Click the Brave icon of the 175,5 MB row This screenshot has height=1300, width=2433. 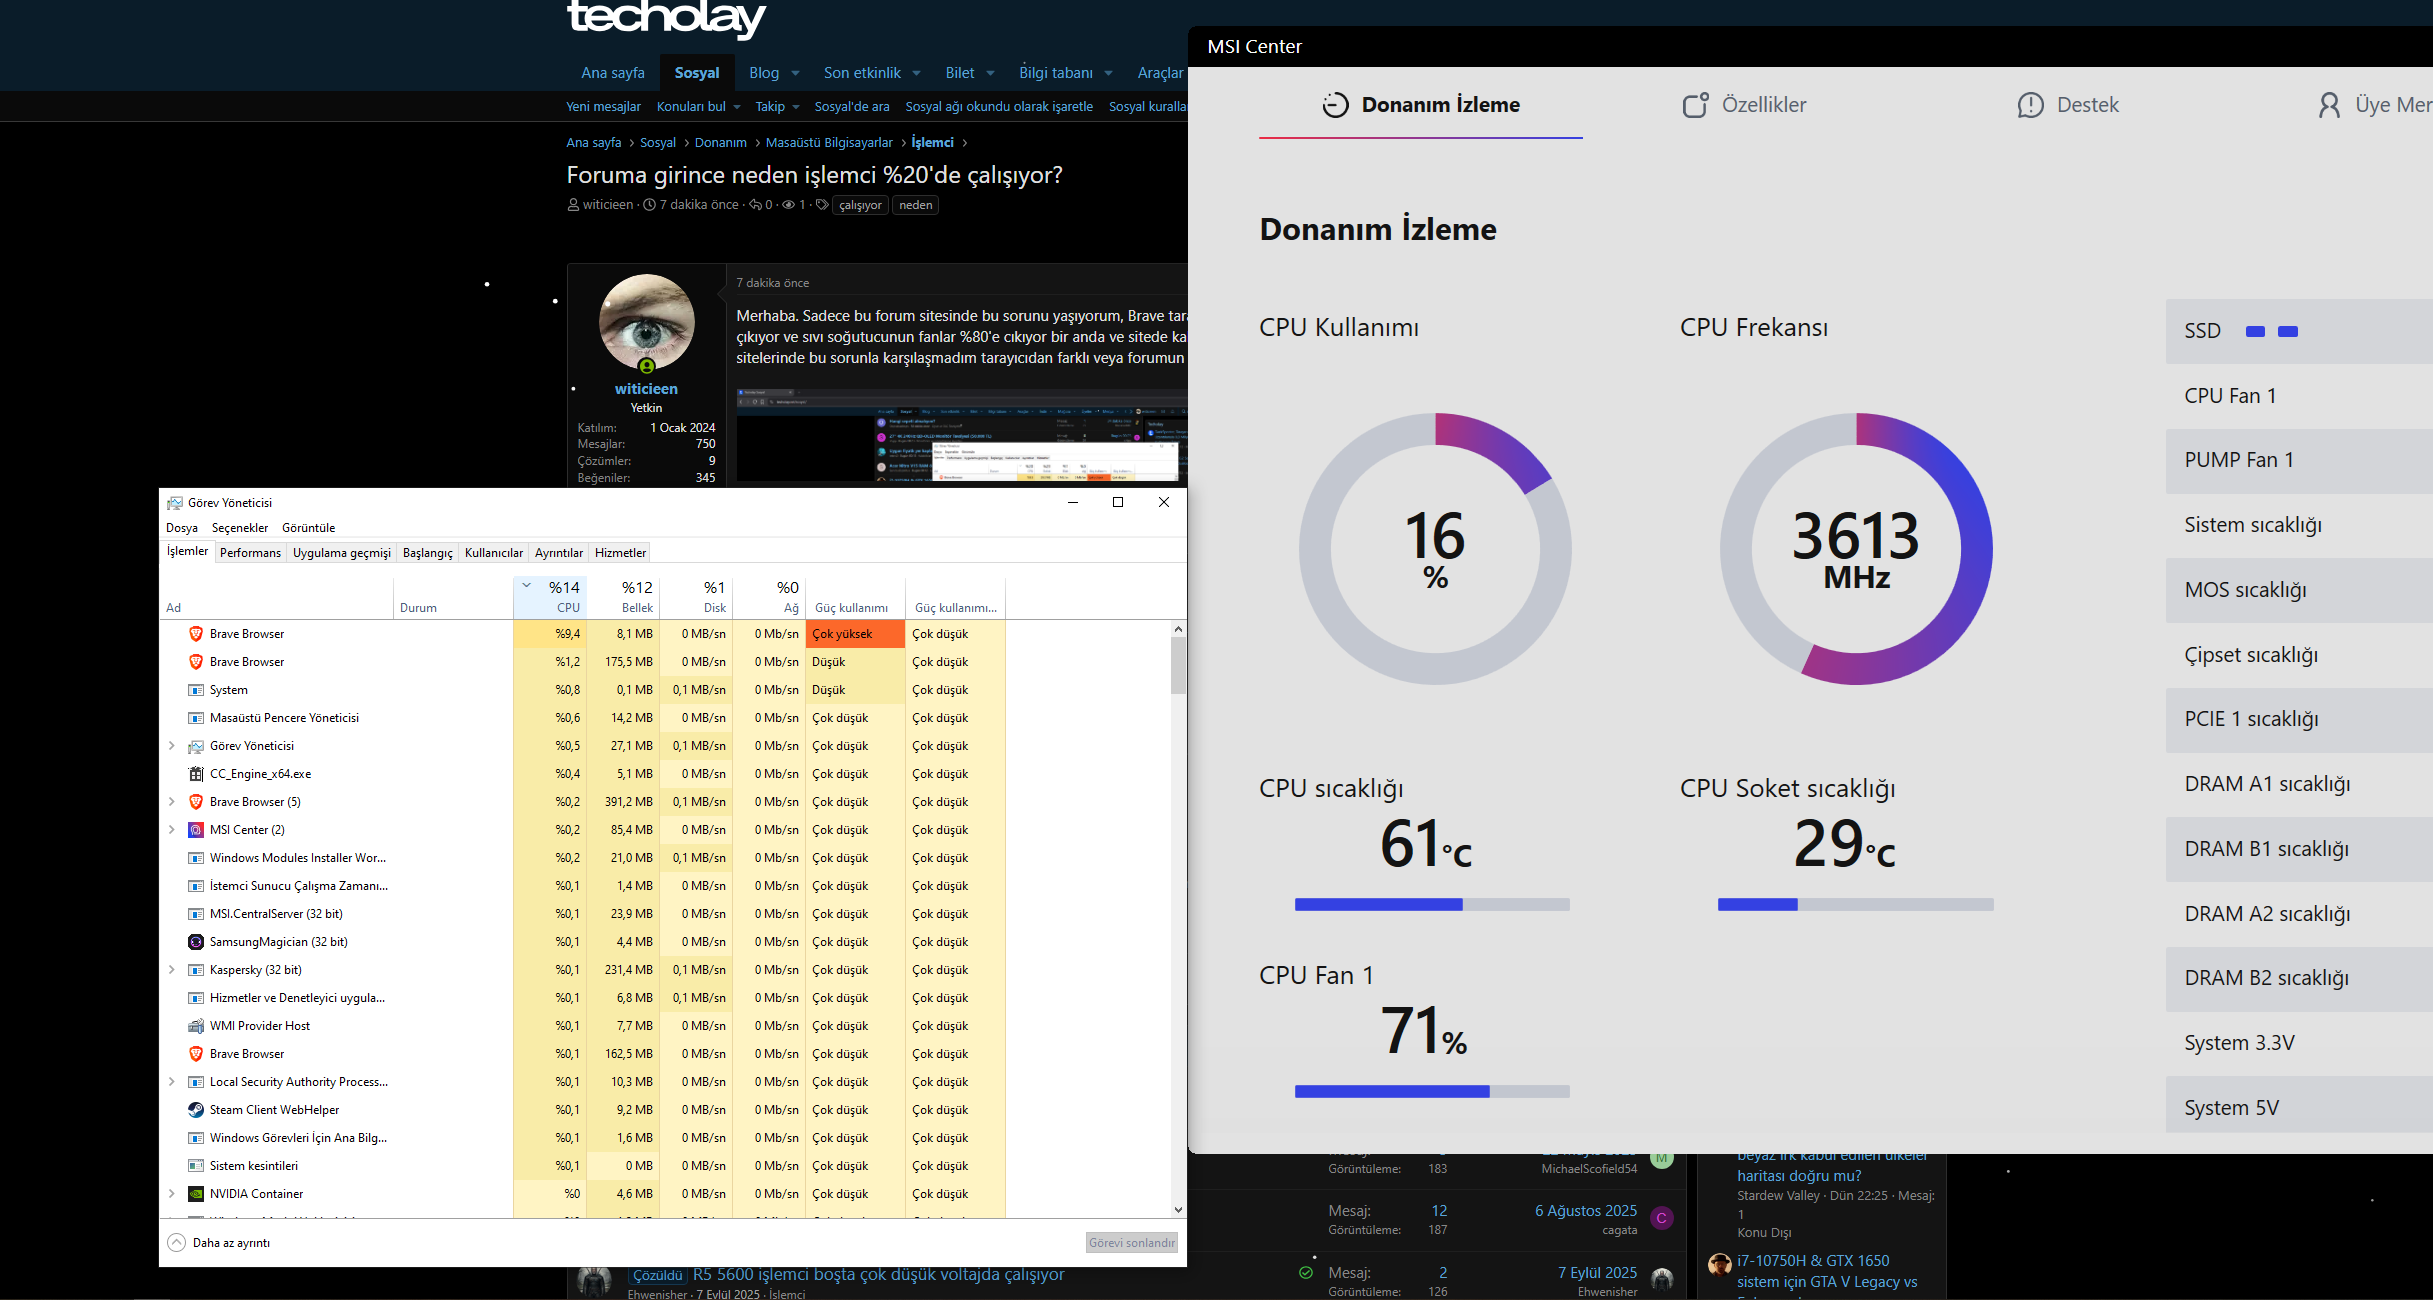[x=196, y=662]
